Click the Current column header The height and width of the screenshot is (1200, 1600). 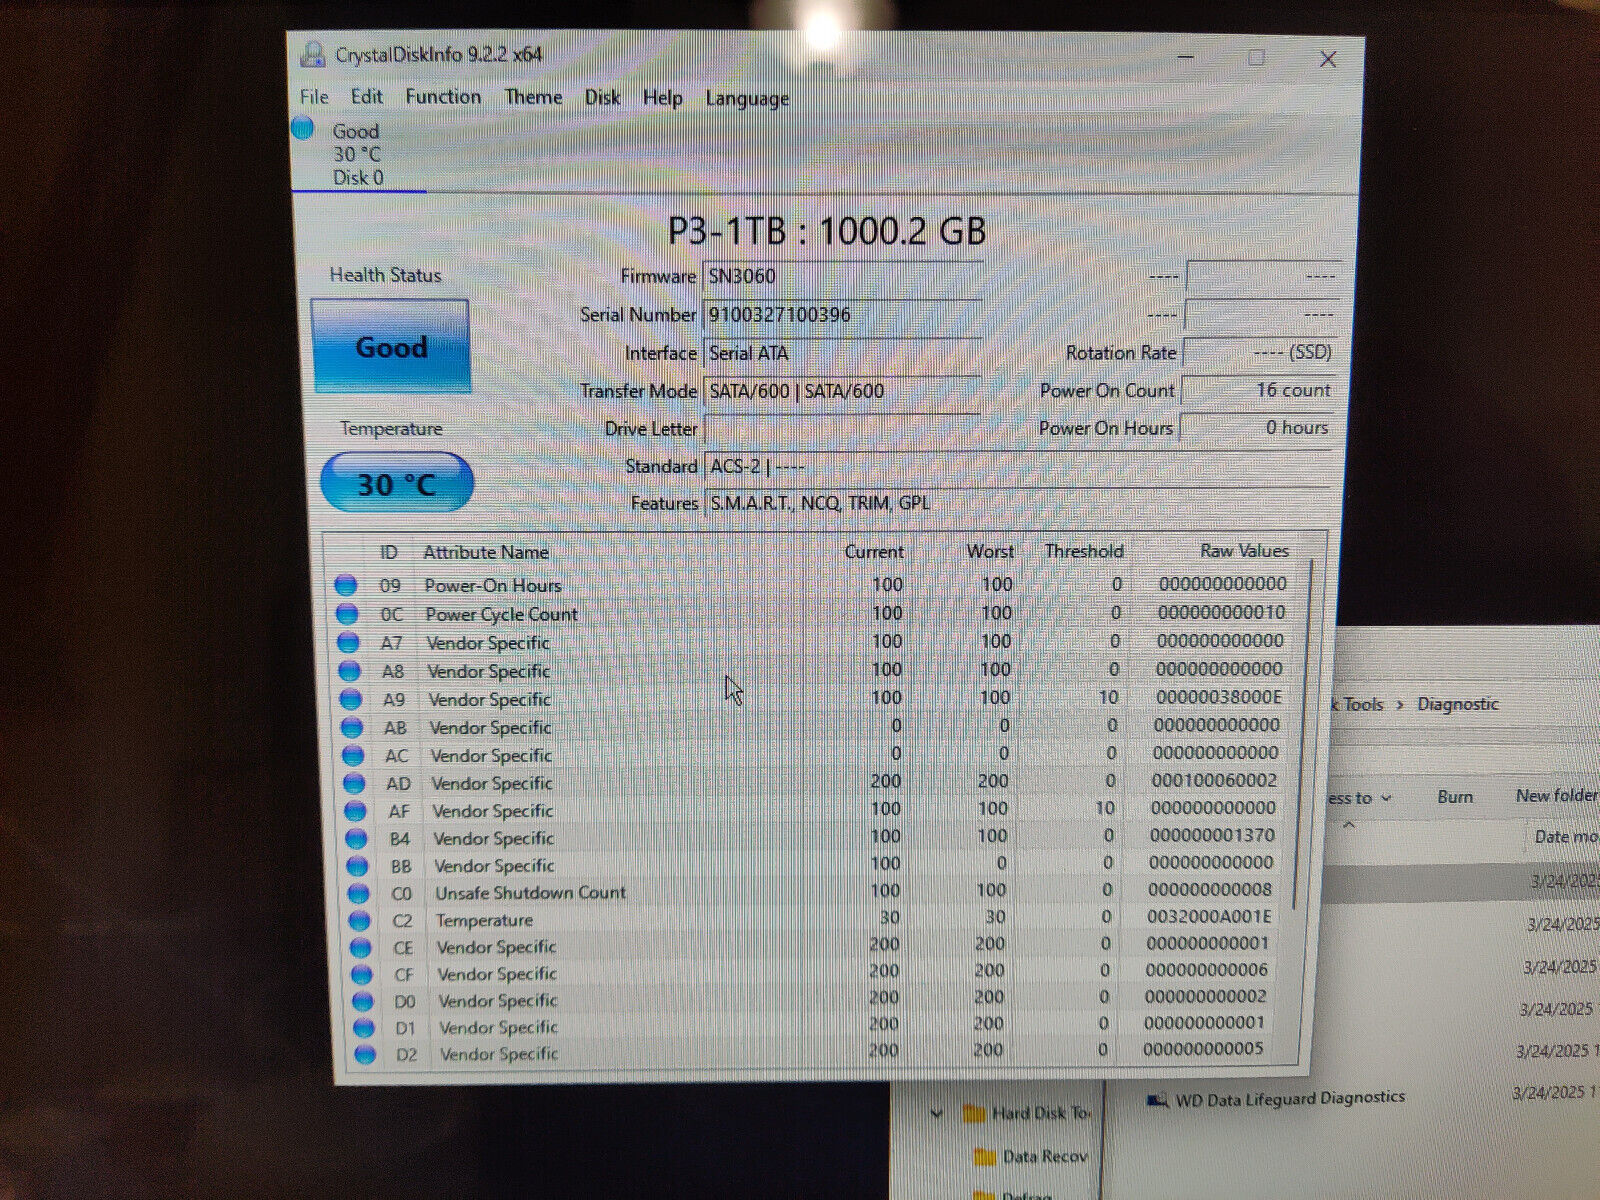(x=873, y=552)
